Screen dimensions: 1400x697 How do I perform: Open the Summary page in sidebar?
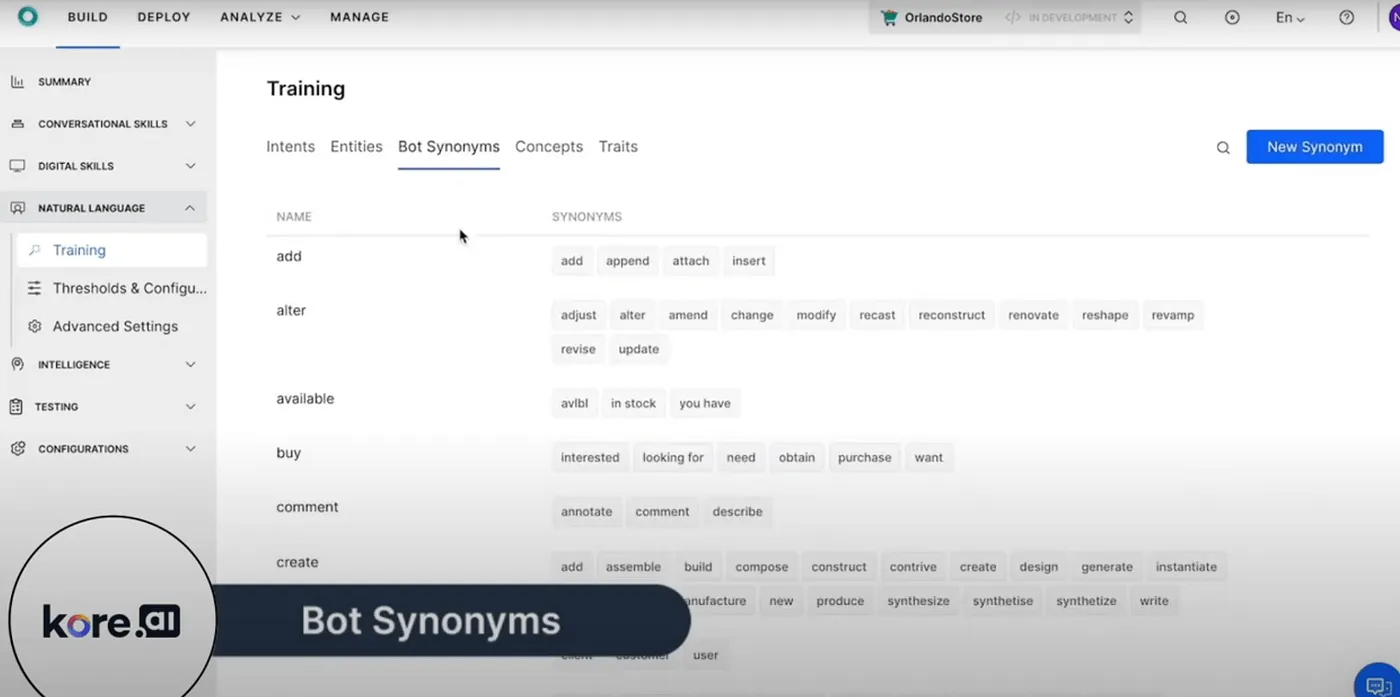(x=64, y=82)
